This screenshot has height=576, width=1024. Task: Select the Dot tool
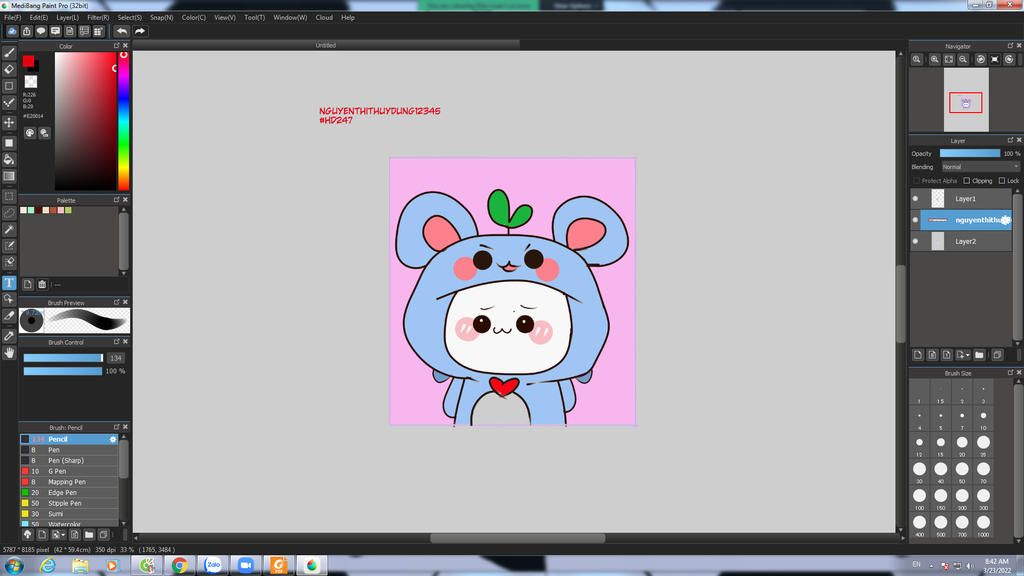9,86
